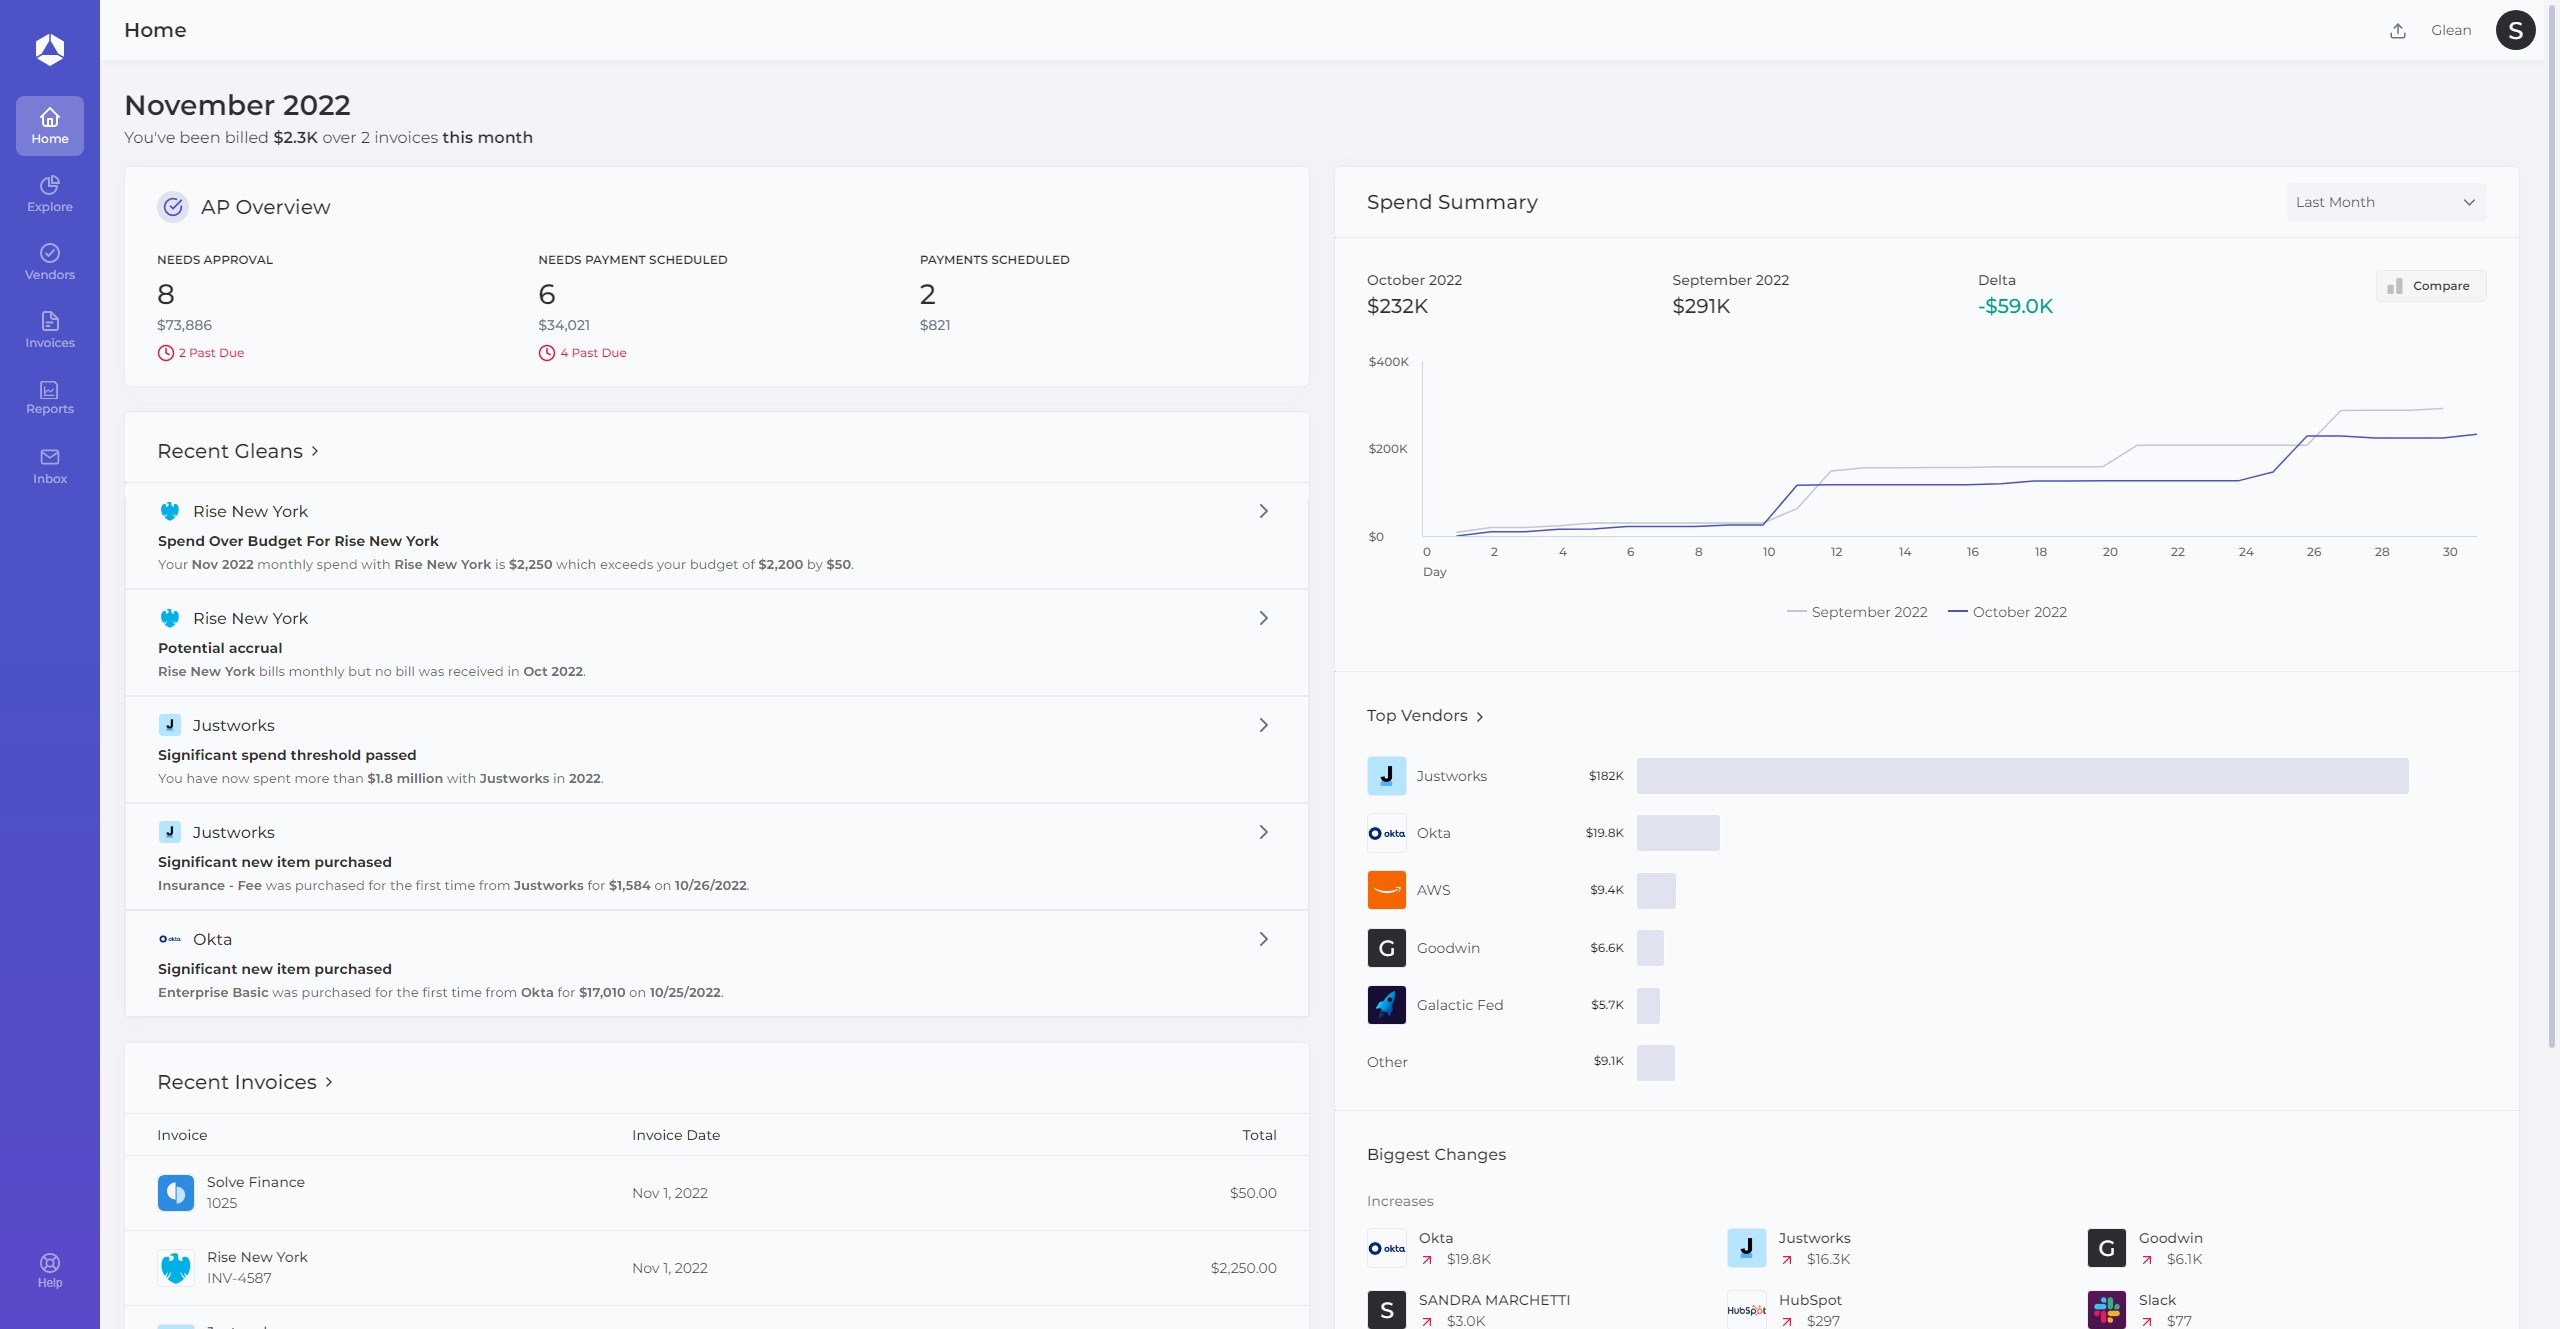The image size is (2560, 1329).
Task: Open the S user avatar menu
Action: pyautogui.click(x=2515, y=30)
